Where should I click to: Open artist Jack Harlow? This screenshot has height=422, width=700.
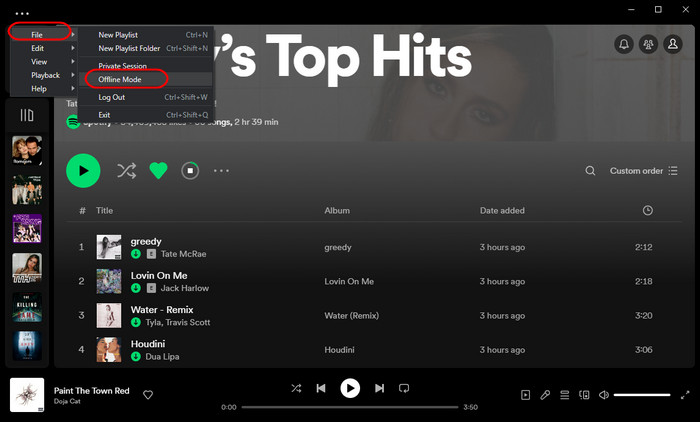(184, 288)
